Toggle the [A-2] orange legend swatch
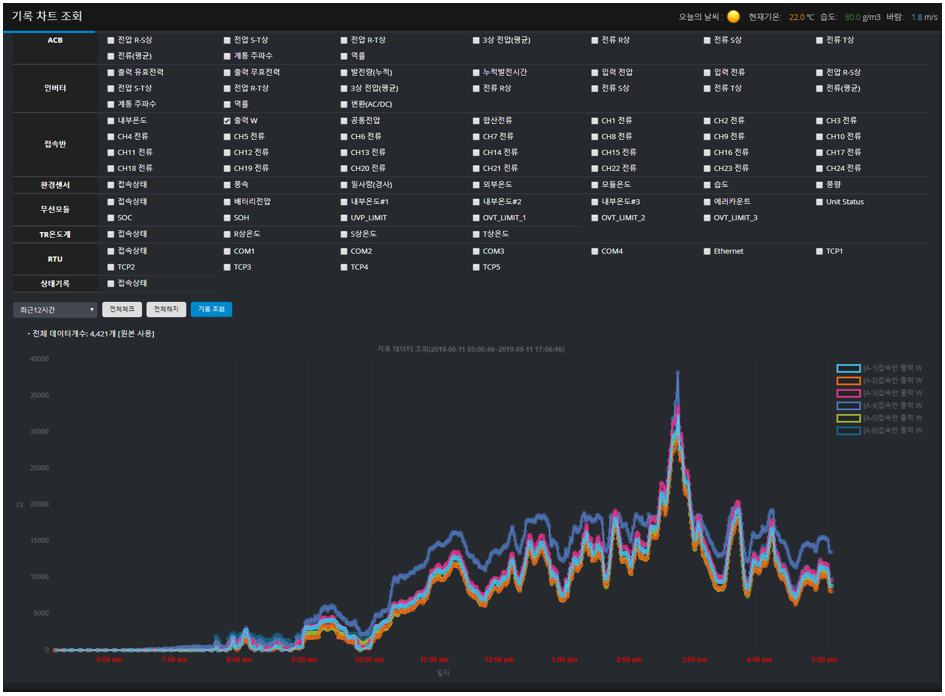 (847, 381)
